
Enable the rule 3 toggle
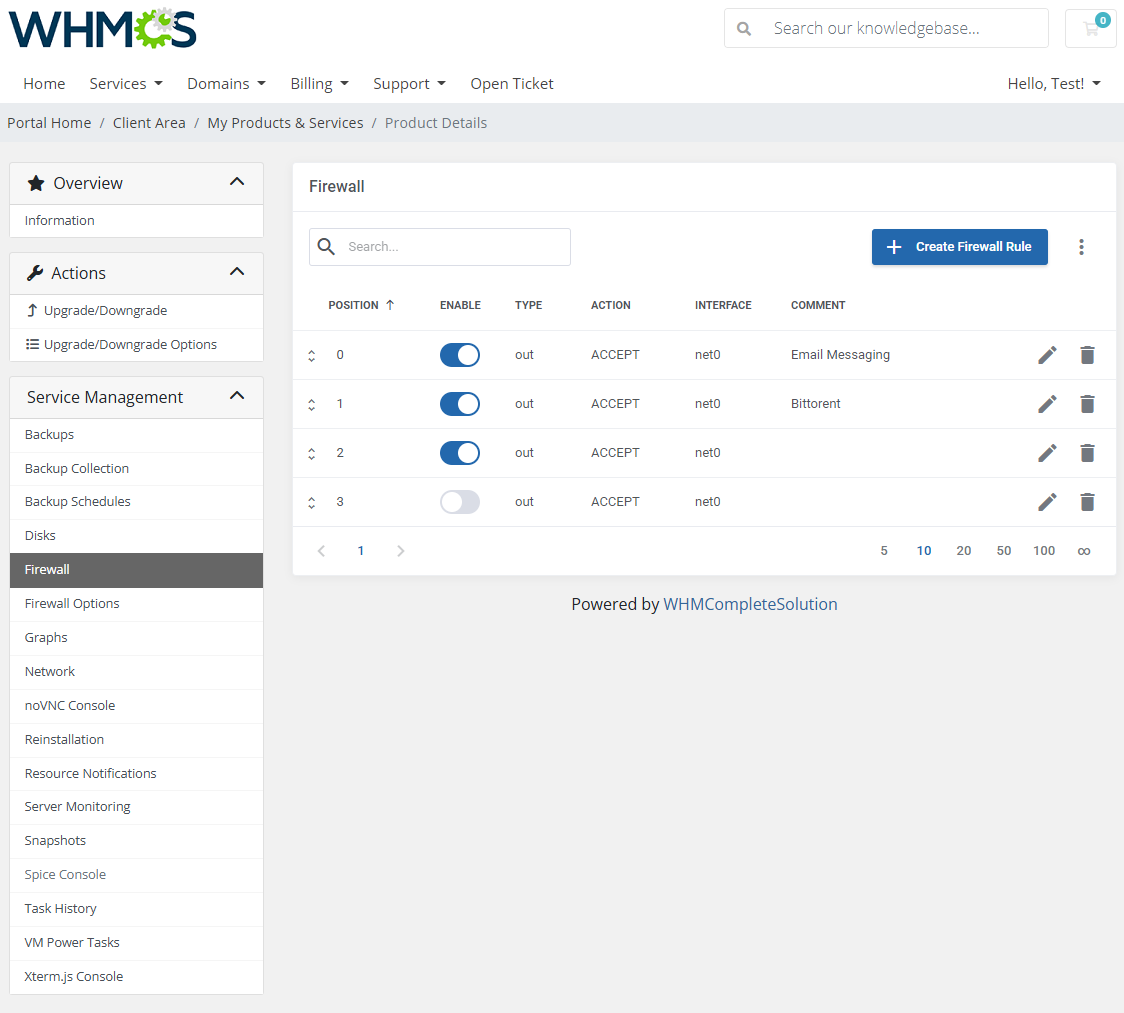coord(459,502)
